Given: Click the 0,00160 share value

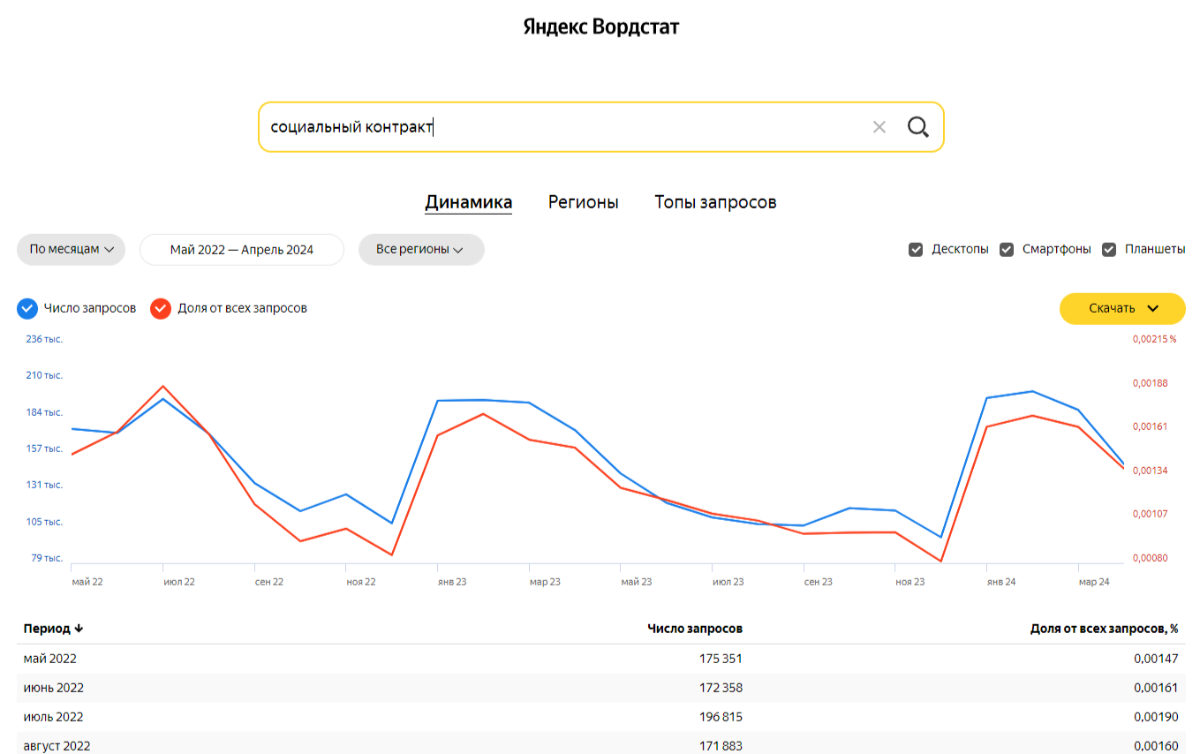Looking at the screenshot, I should 1156,746.
